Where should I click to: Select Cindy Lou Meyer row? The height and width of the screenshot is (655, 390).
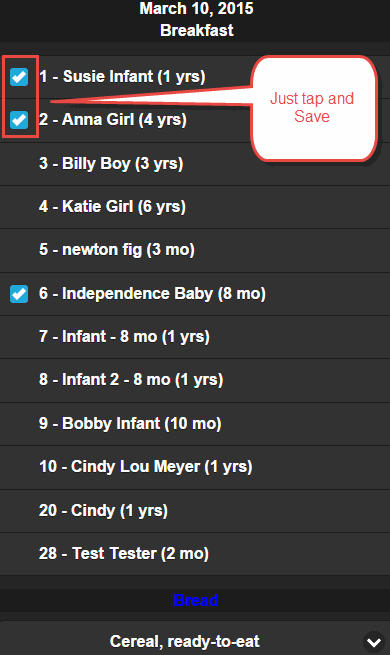click(195, 467)
